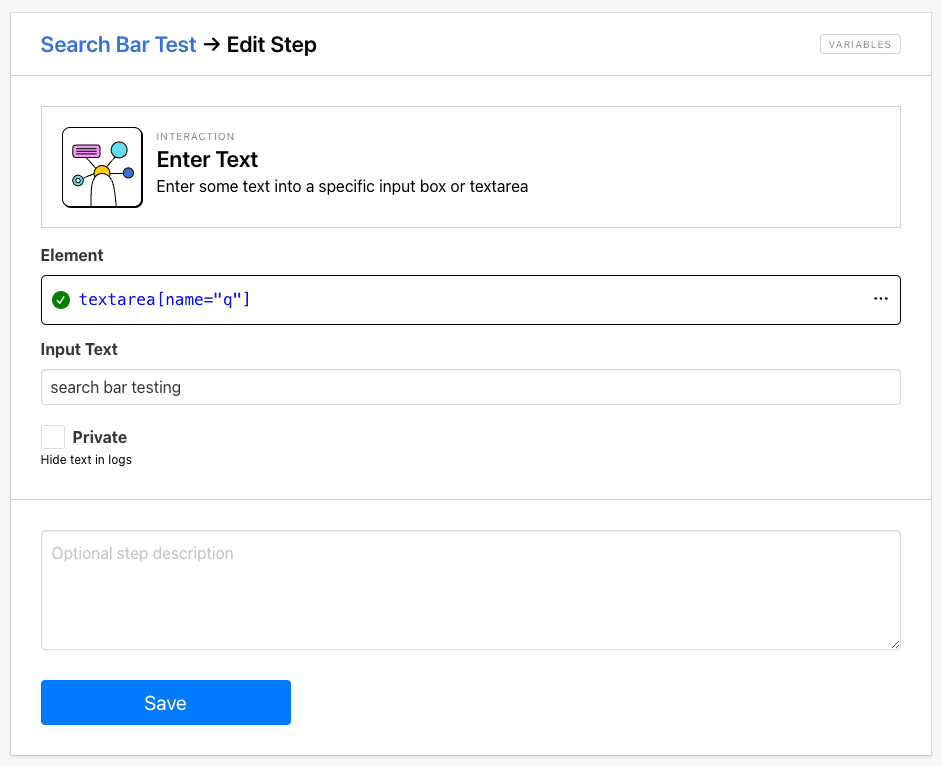Click the Enter Text interaction illustration icon
The width and height of the screenshot is (942, 766).
[101, 167]
